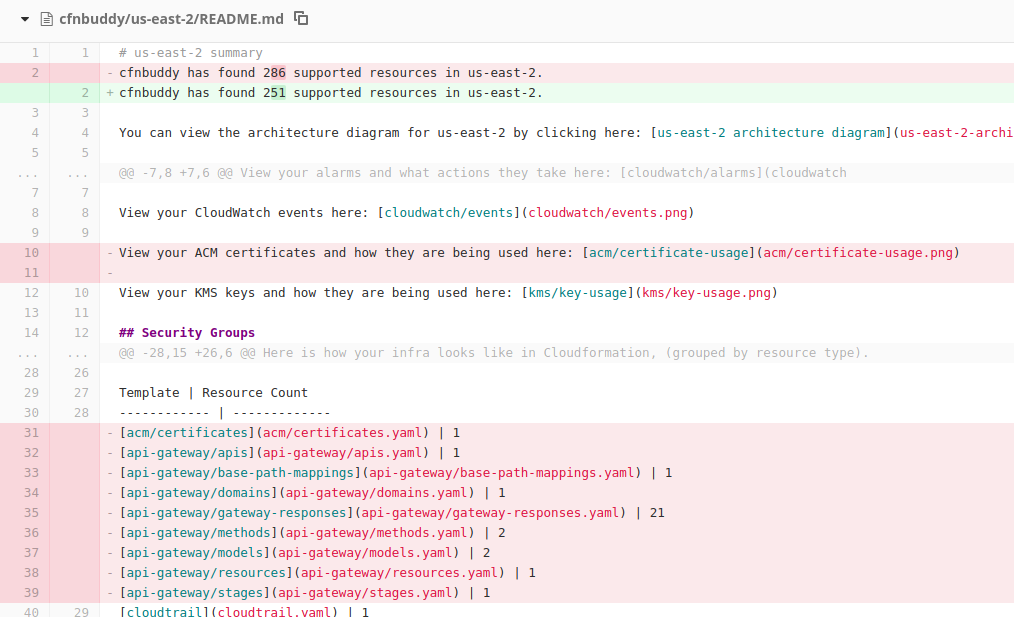Click 'api-gateway/domains.yaml' path text
1014x617 pixels.
(x=376, y=493)
